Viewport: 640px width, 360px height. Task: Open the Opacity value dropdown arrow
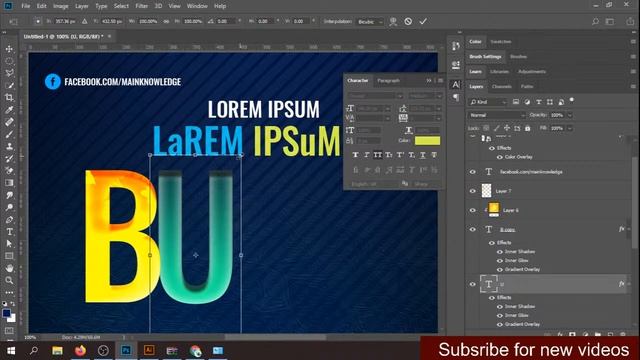tap(570, 115)
